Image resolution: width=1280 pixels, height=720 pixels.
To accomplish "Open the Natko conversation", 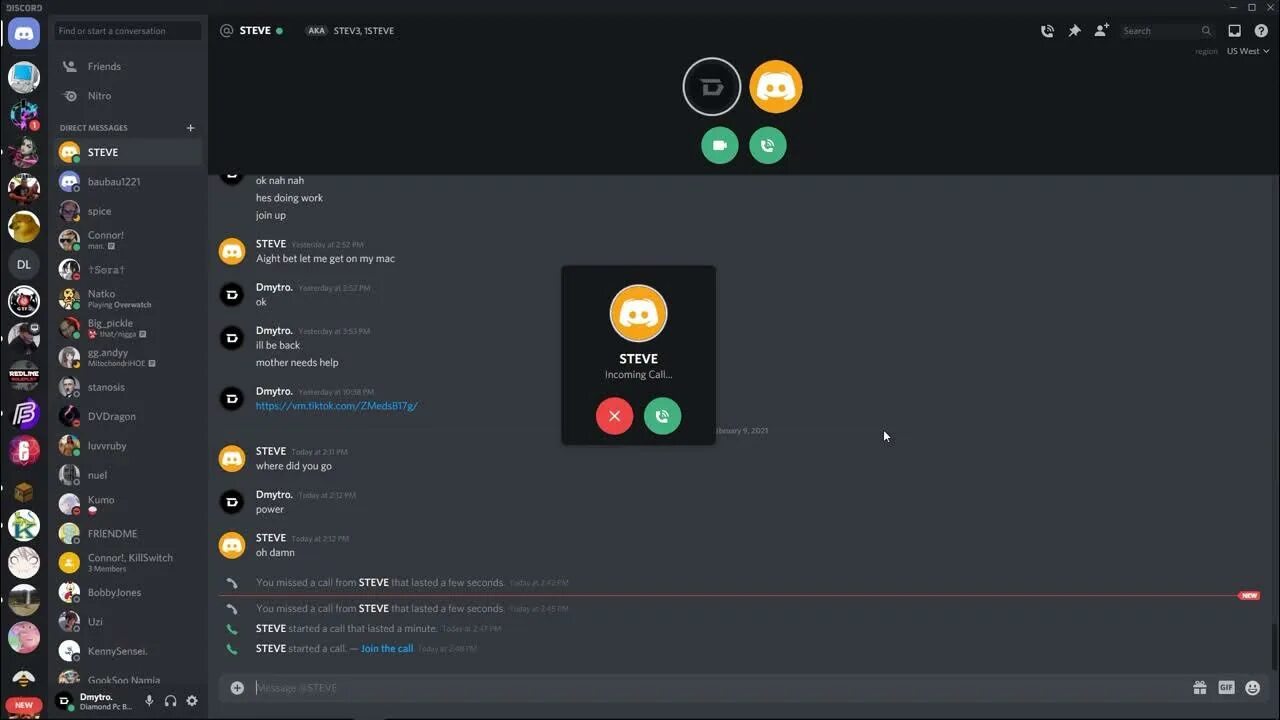I will (x=129, y=299).
